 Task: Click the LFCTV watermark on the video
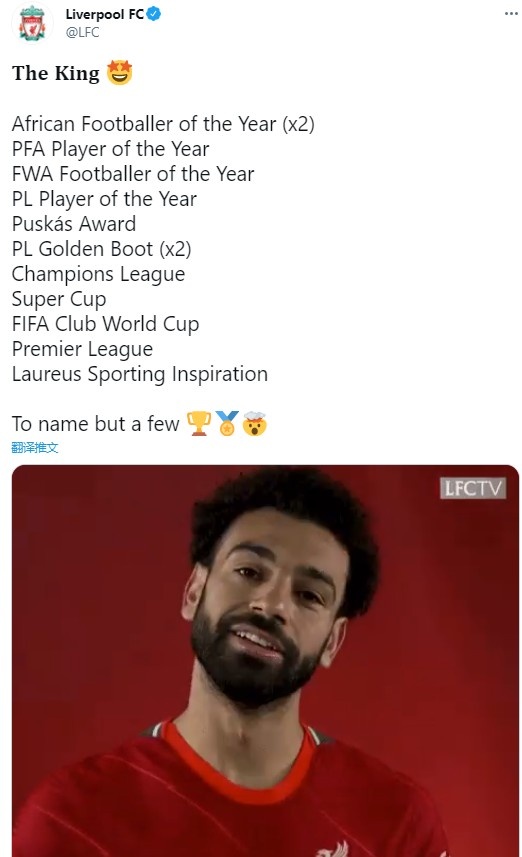pyautogui.click(x=472, y=488)
